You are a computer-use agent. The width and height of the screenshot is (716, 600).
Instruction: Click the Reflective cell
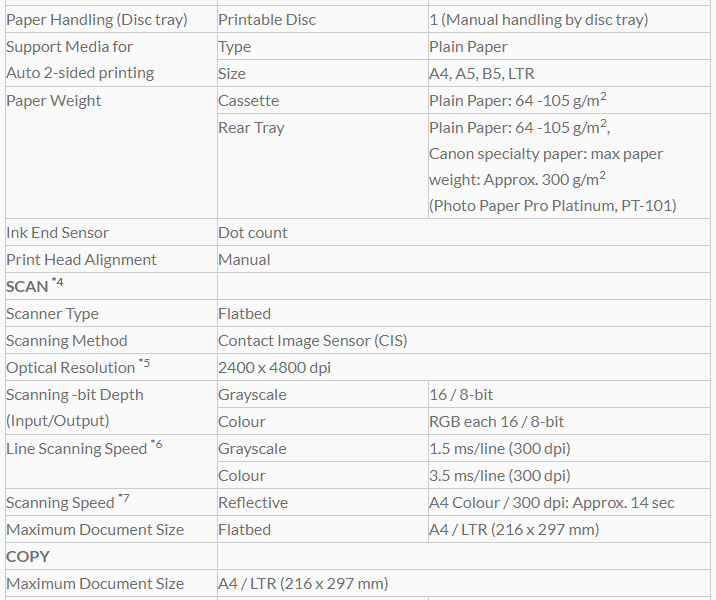(x=253, y=503)
